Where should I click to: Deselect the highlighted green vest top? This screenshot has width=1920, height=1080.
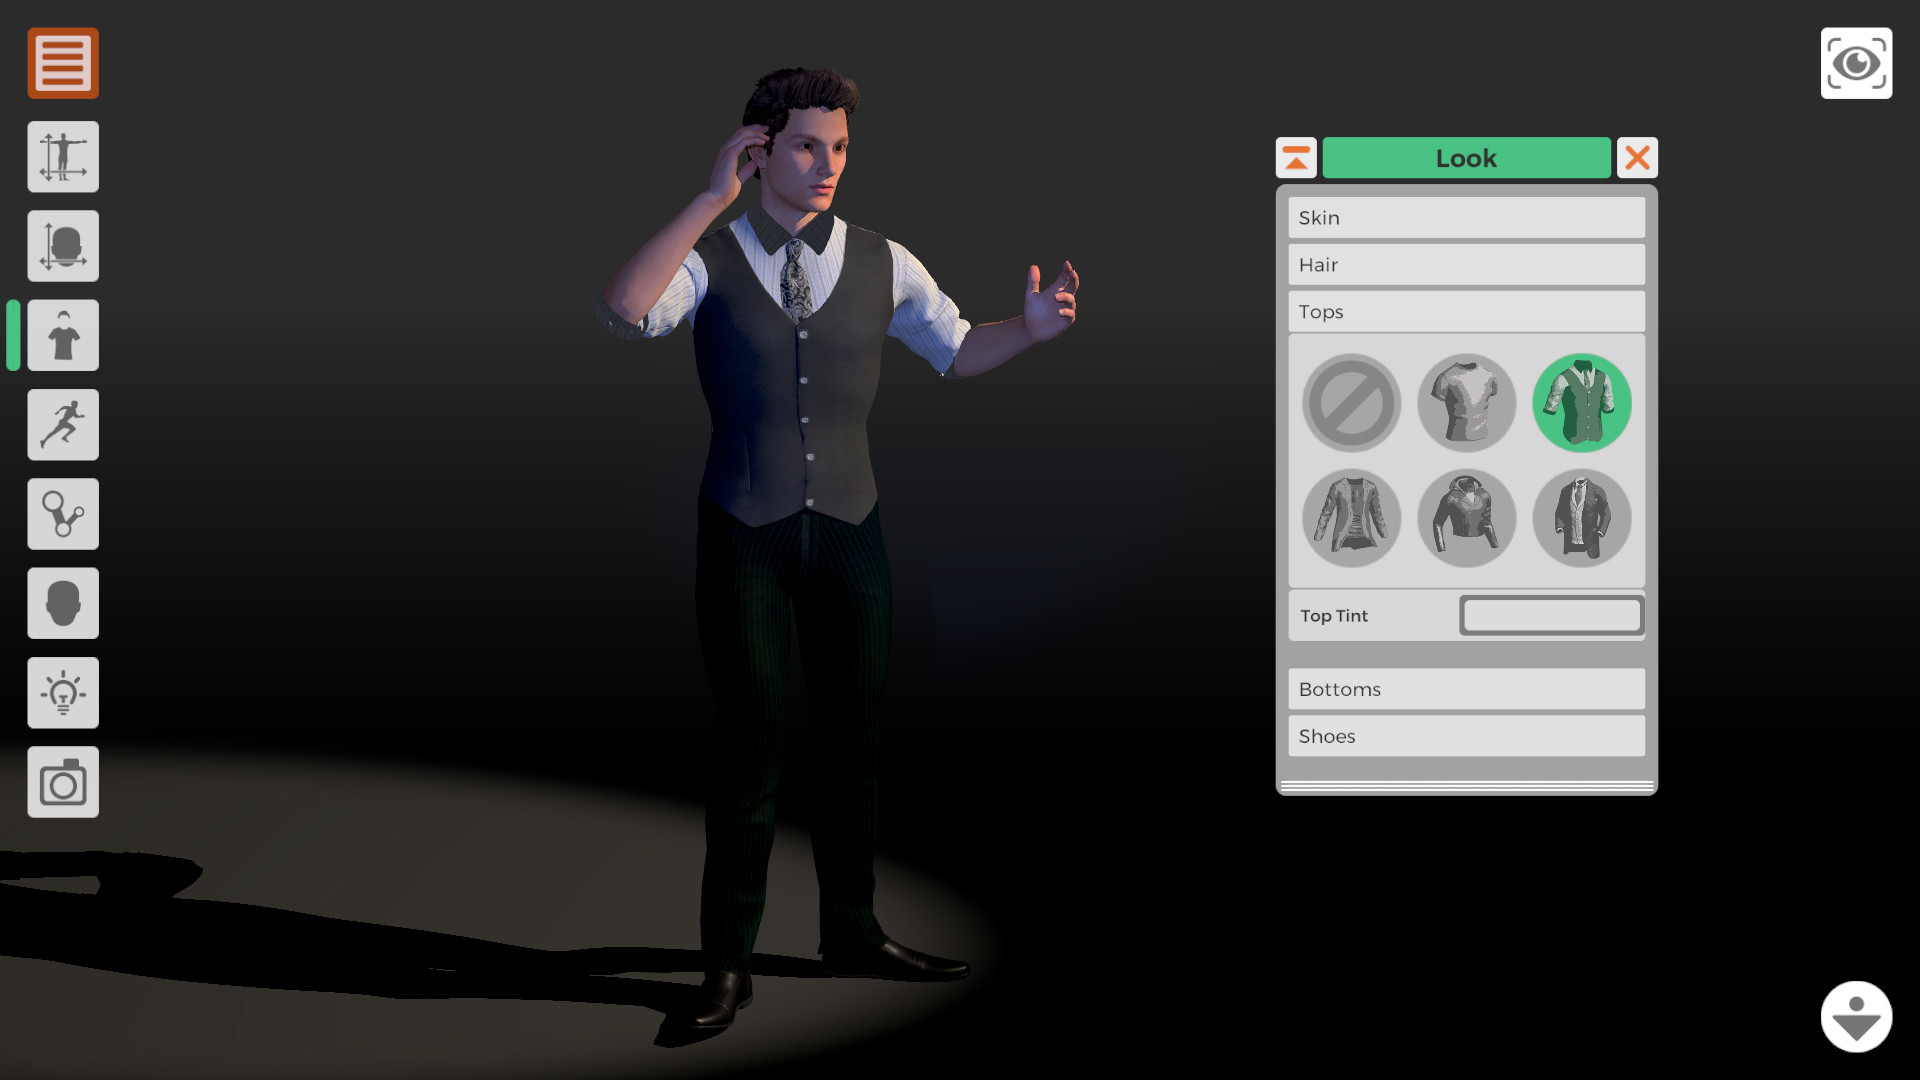click(1582, 401)
